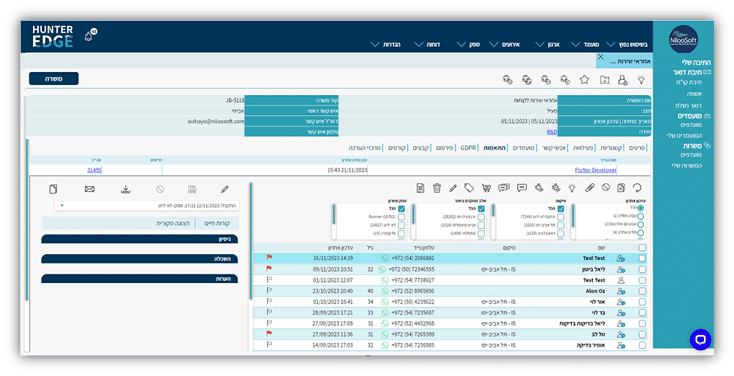
Task: Click the price tag icon
Action: pos(469,188)
